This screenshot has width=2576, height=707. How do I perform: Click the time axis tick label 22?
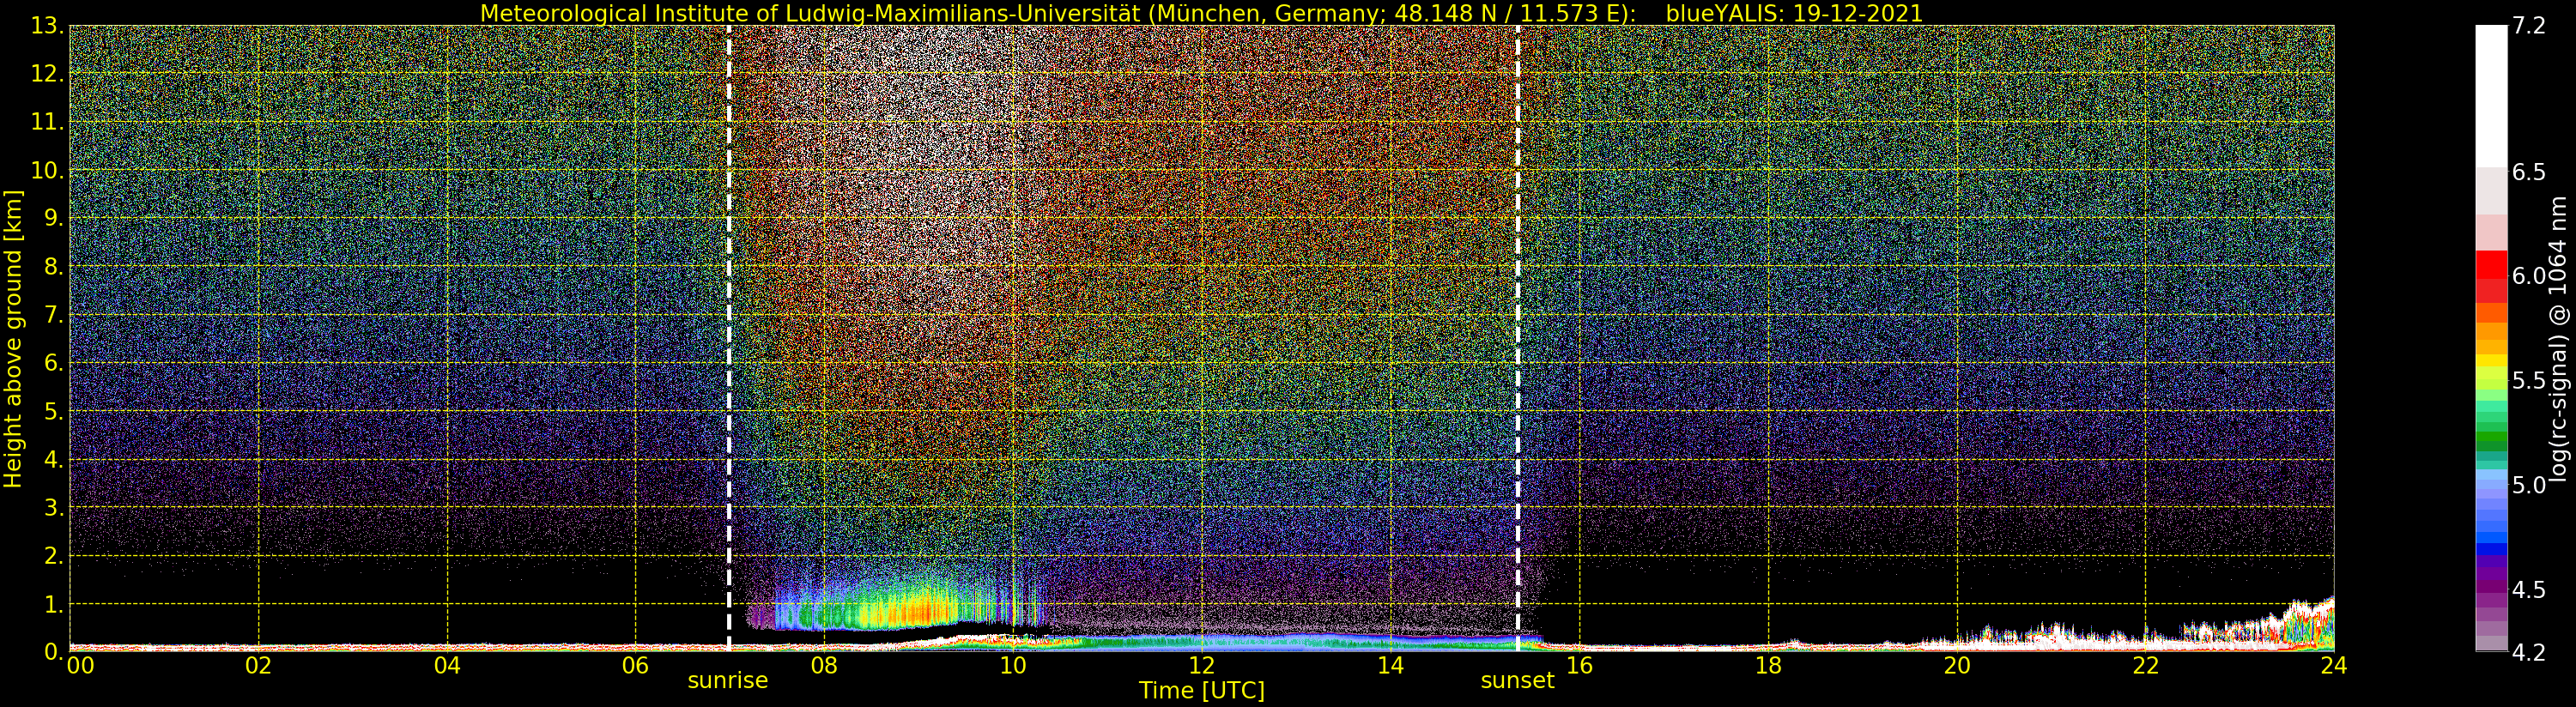point(2145,666)
